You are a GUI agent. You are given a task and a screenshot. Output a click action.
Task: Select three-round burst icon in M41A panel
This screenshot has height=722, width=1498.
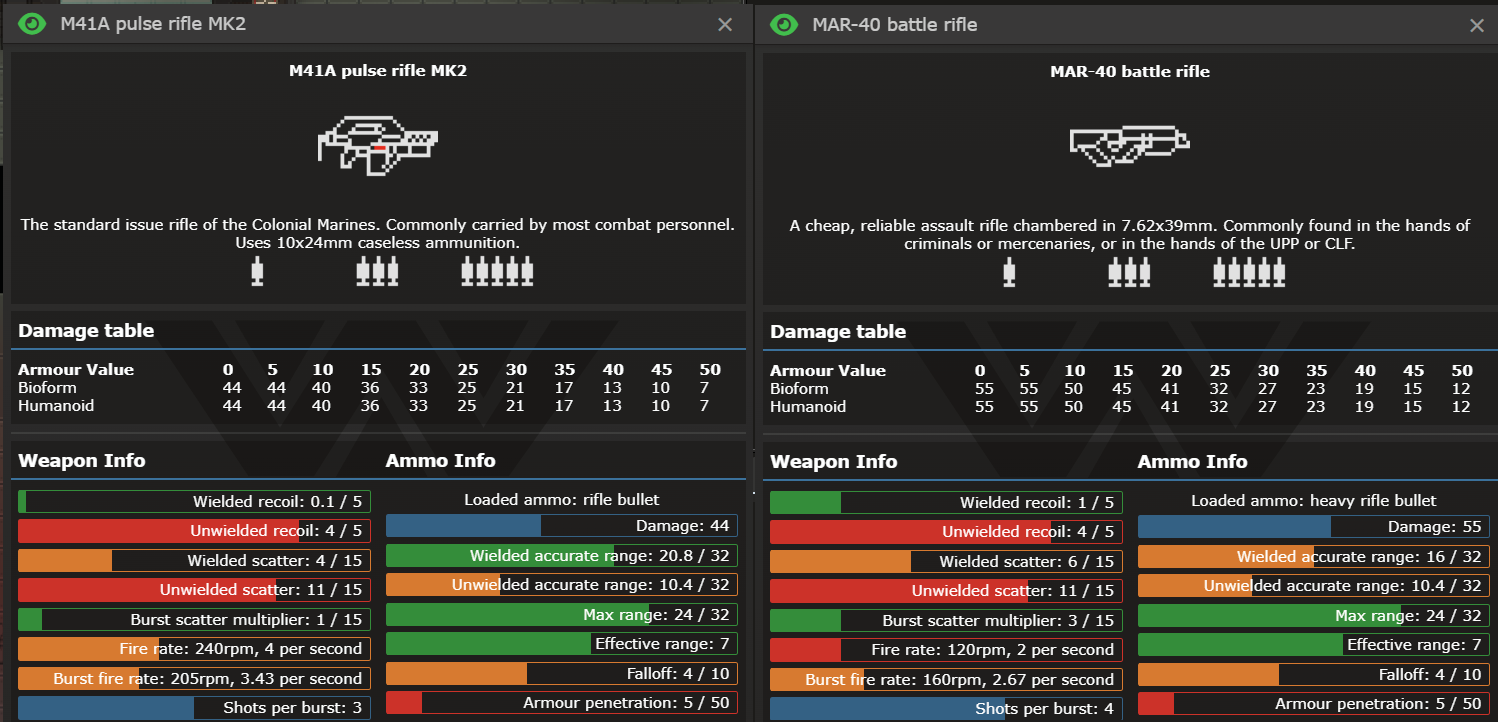click(377, 272)
